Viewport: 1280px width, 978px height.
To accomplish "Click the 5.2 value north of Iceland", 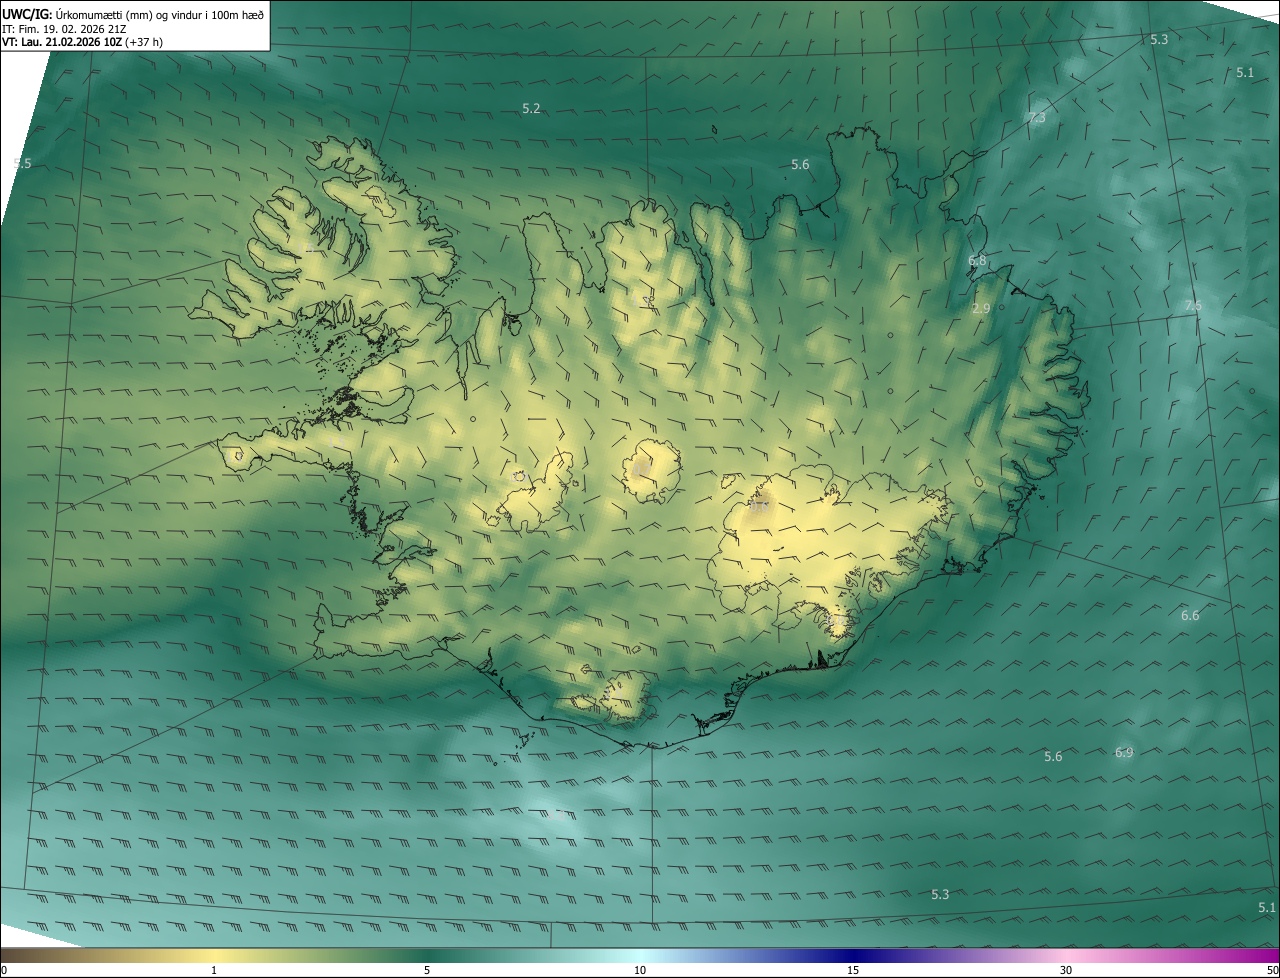I will pyautogui.click(x=531, y=108).
